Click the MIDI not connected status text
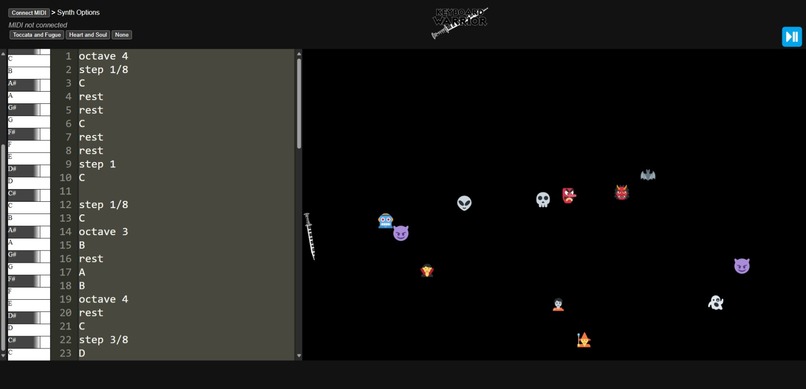806x389 pixels. (38, 25)
